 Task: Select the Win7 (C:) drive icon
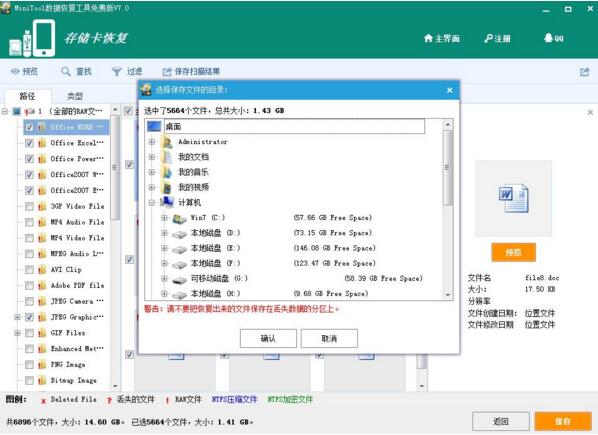pyautogui.click(x=179, y=218)
